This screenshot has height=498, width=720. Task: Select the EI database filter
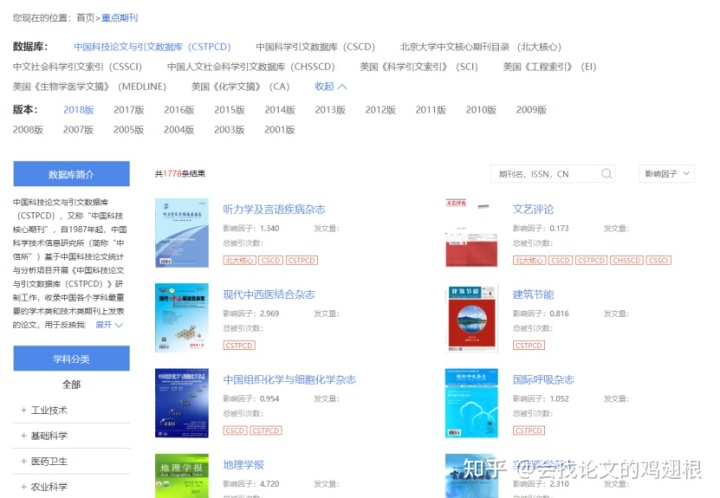click(550, 67)
